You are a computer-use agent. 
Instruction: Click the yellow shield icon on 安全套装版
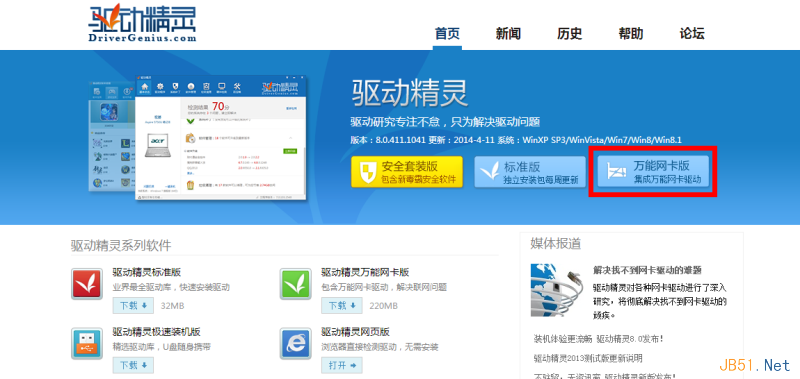[x=367, y=172]
